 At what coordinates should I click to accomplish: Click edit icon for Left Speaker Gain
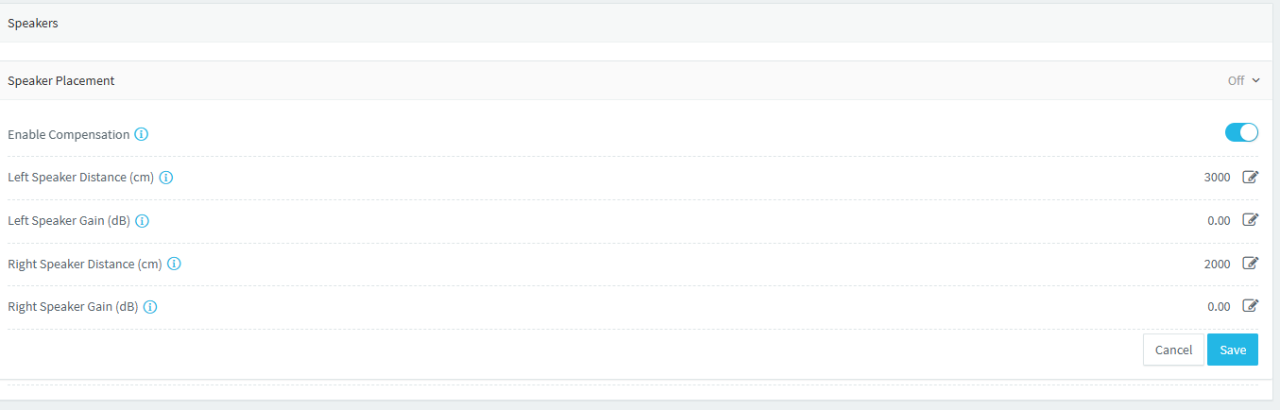[x=1250, y=220]
